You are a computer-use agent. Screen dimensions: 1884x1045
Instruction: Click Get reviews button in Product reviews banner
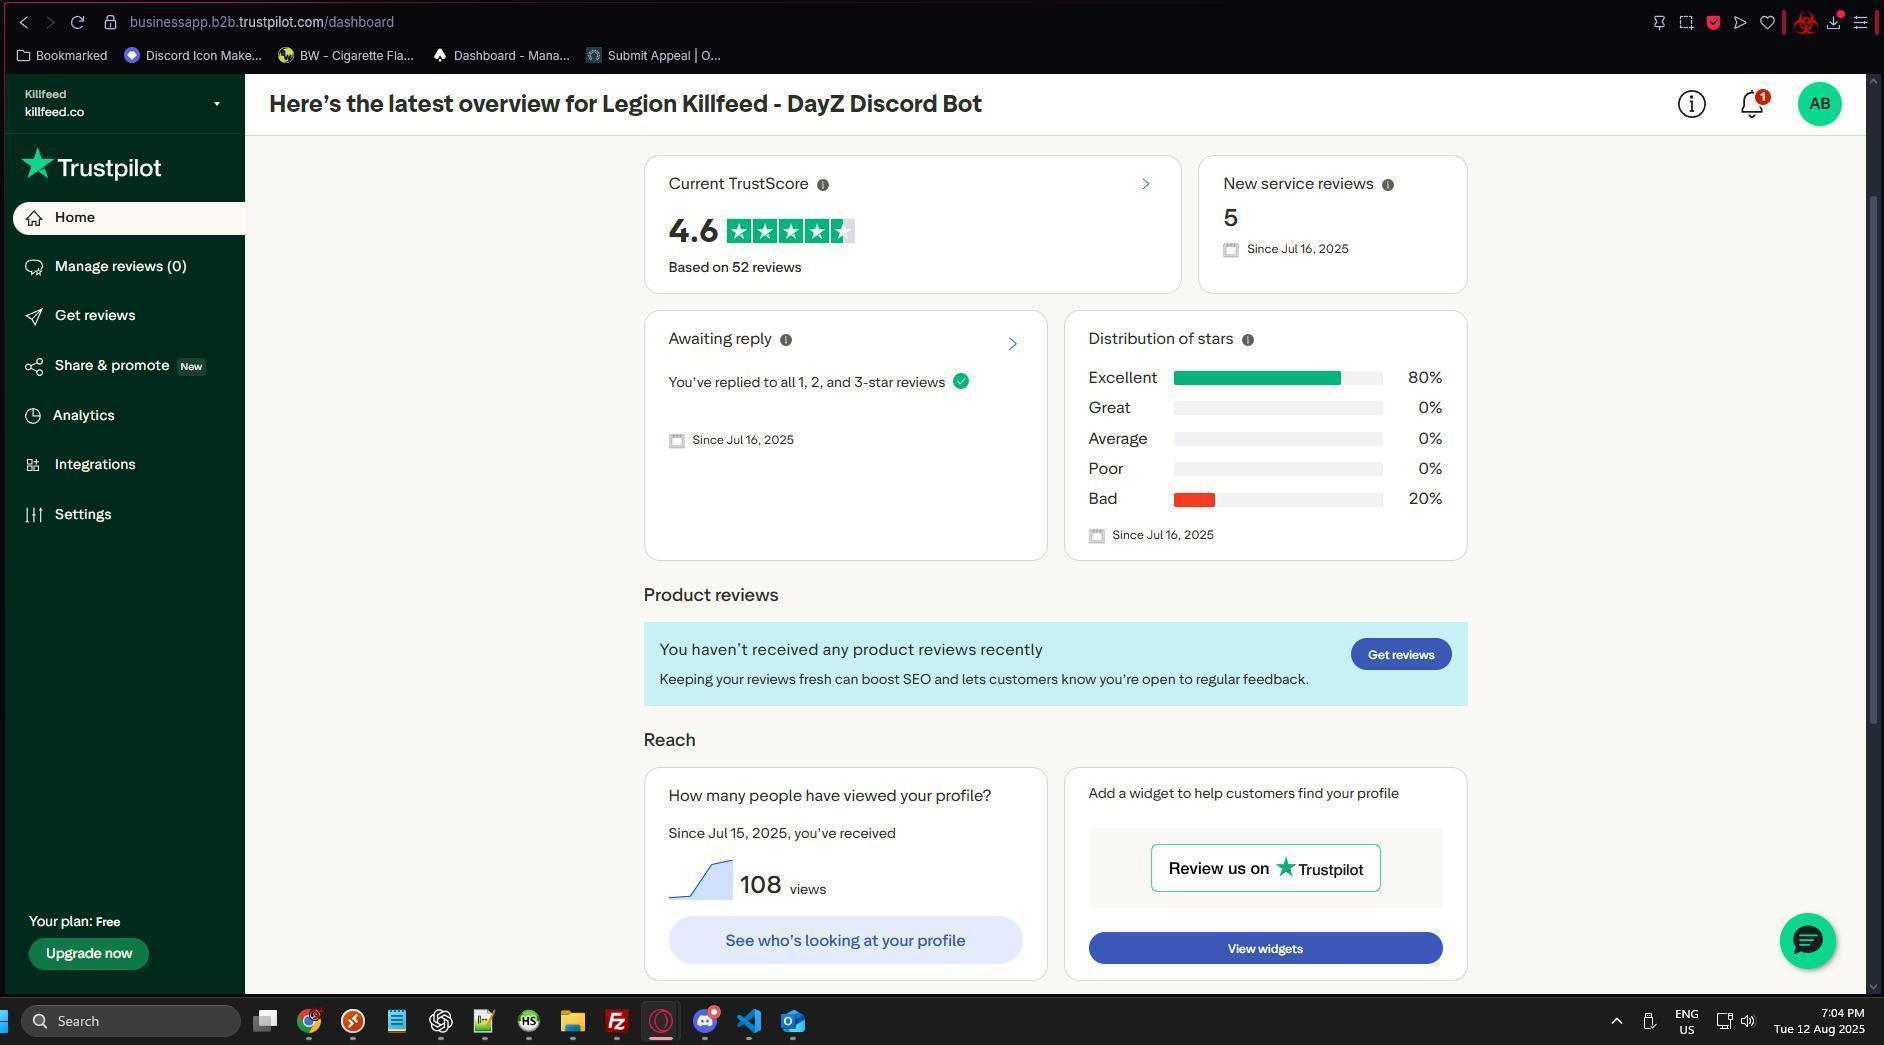1401,655
